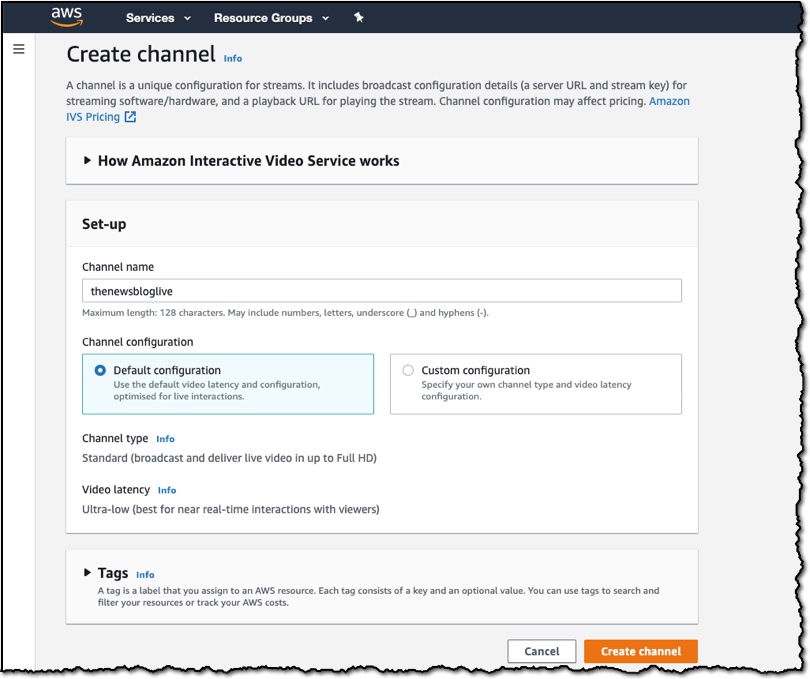The width and height of the screenshot is (810, 679).
Task: Click the Maximum length 128 characters hint
Action: (285, 313)
